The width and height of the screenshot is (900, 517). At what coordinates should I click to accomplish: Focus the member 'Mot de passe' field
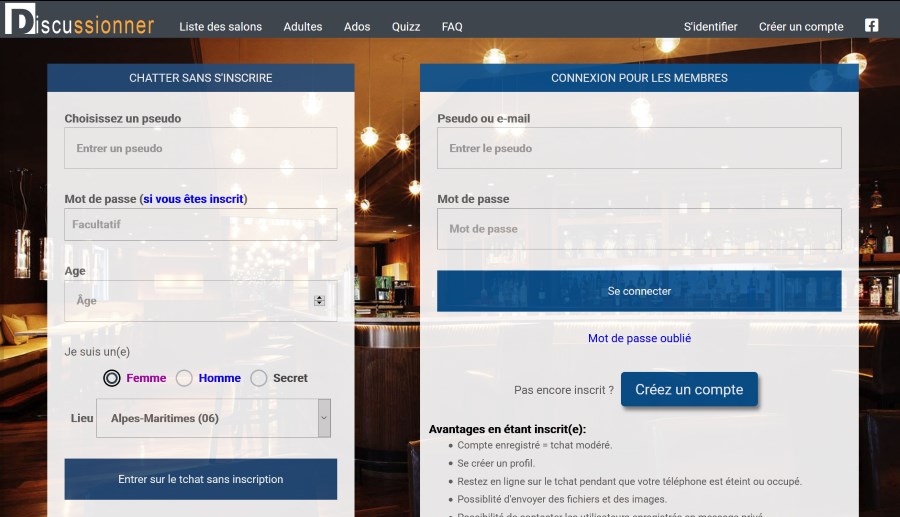(x=639, y=229)
